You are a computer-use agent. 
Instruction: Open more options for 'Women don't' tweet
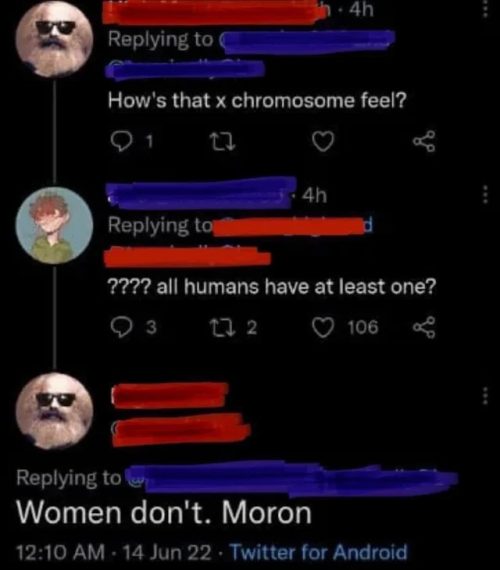(485, 396)
